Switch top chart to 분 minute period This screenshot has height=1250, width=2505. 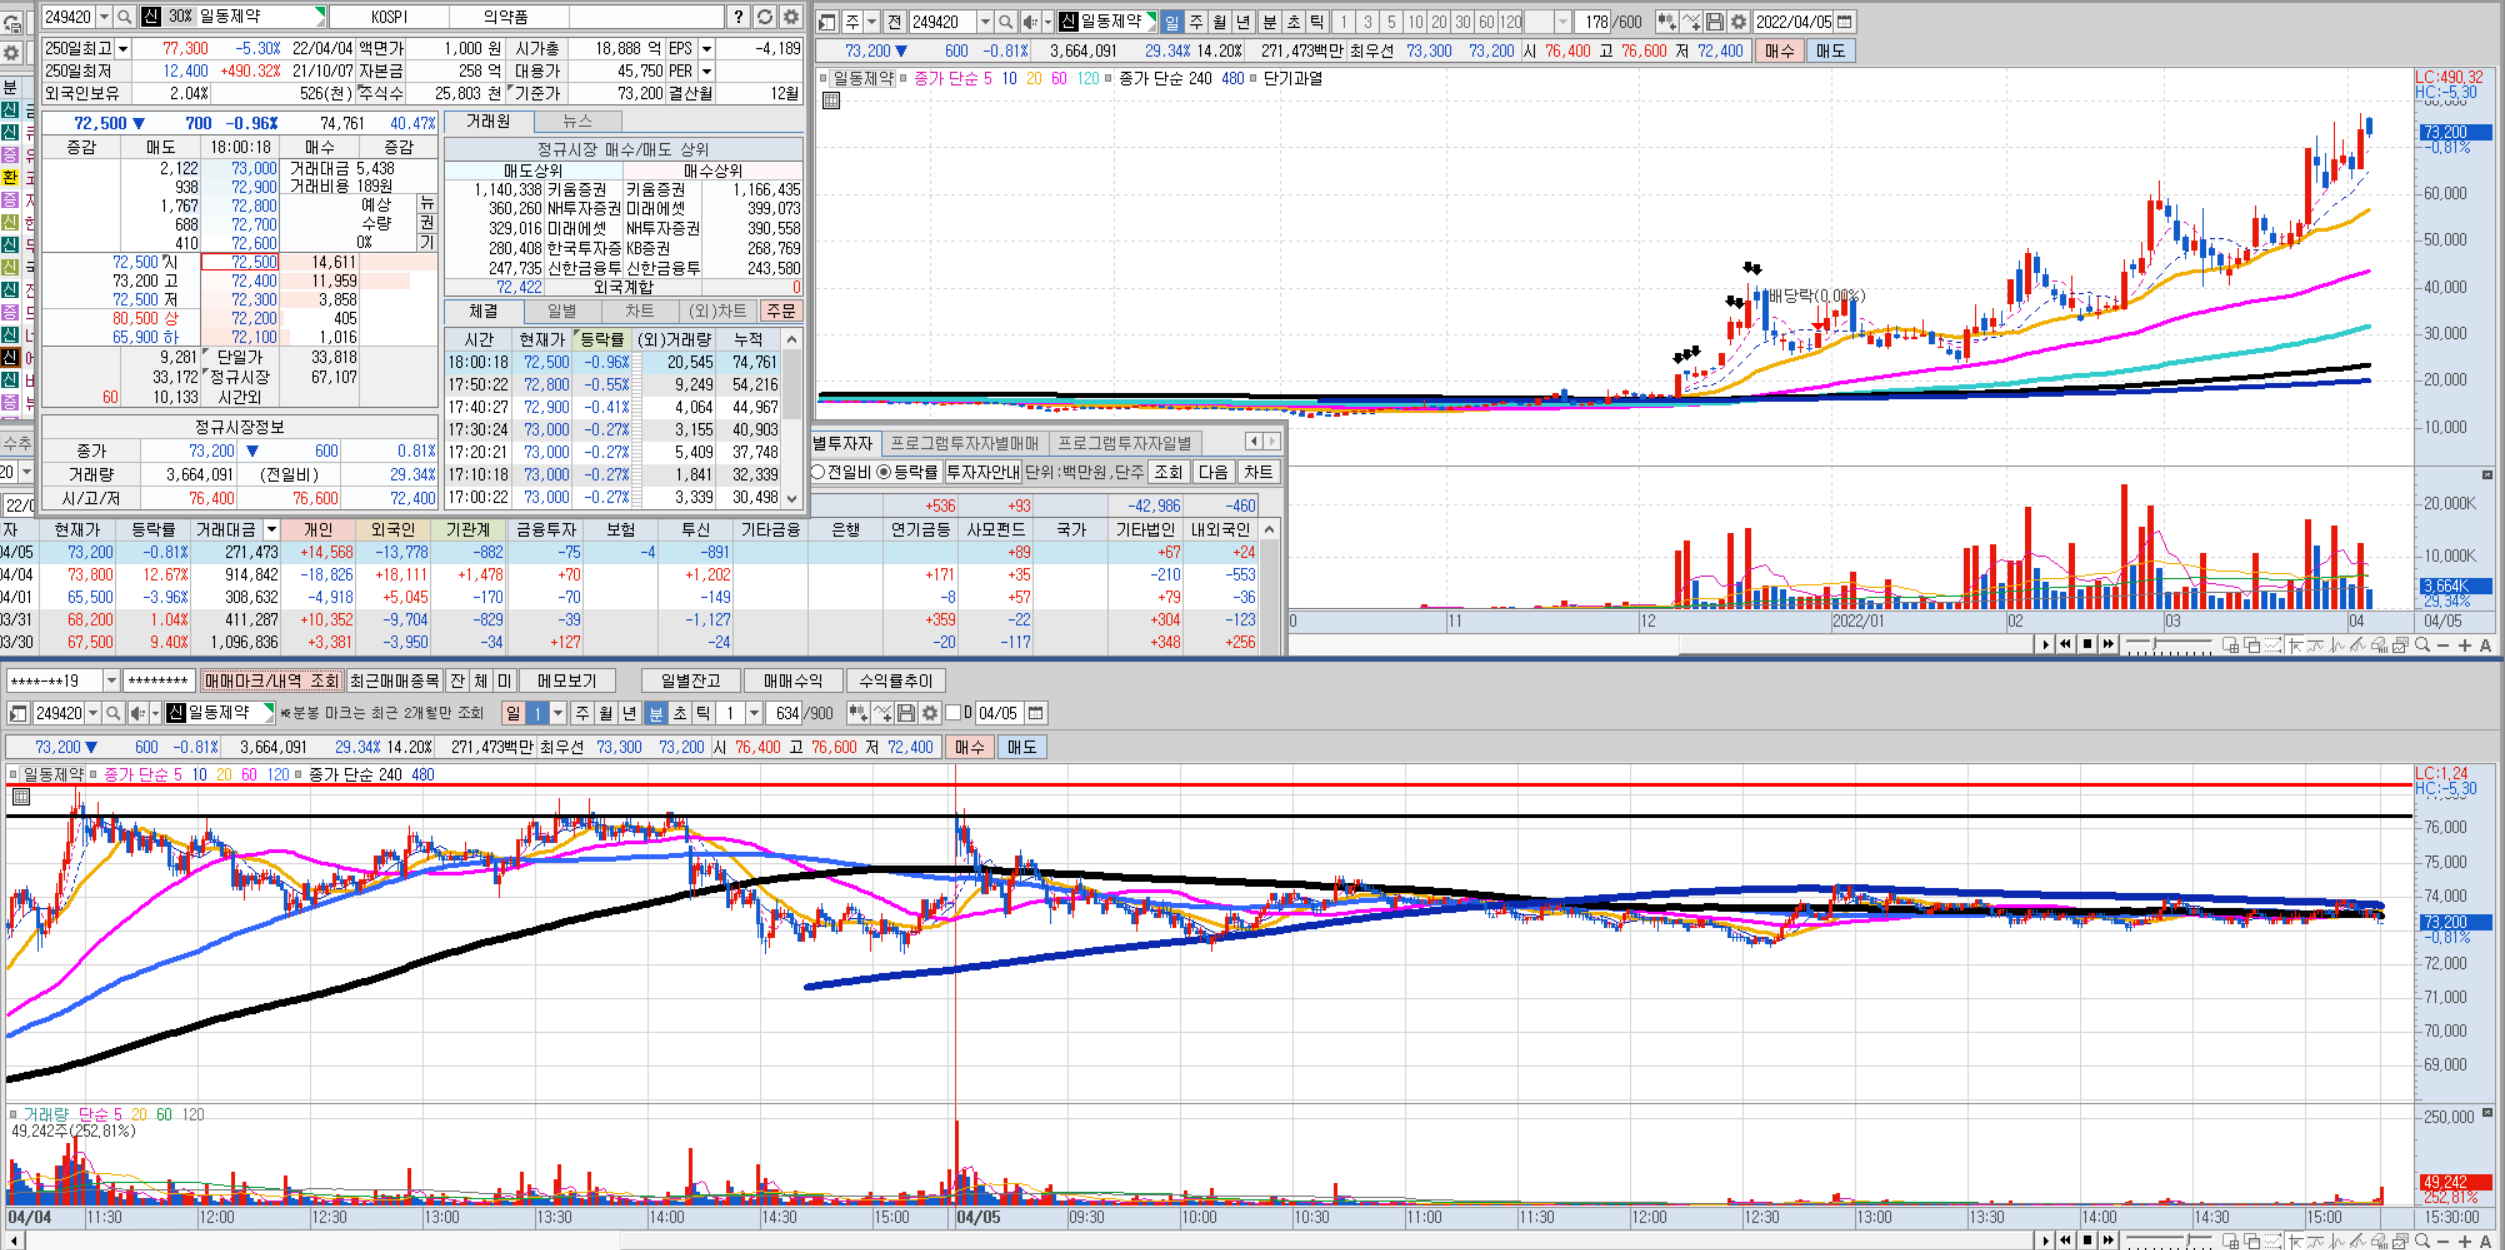click(1269, 22)
